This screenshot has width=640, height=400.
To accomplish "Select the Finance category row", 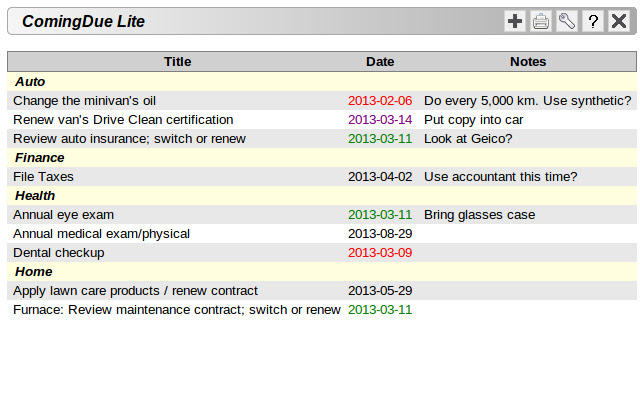I will point(40,157).
